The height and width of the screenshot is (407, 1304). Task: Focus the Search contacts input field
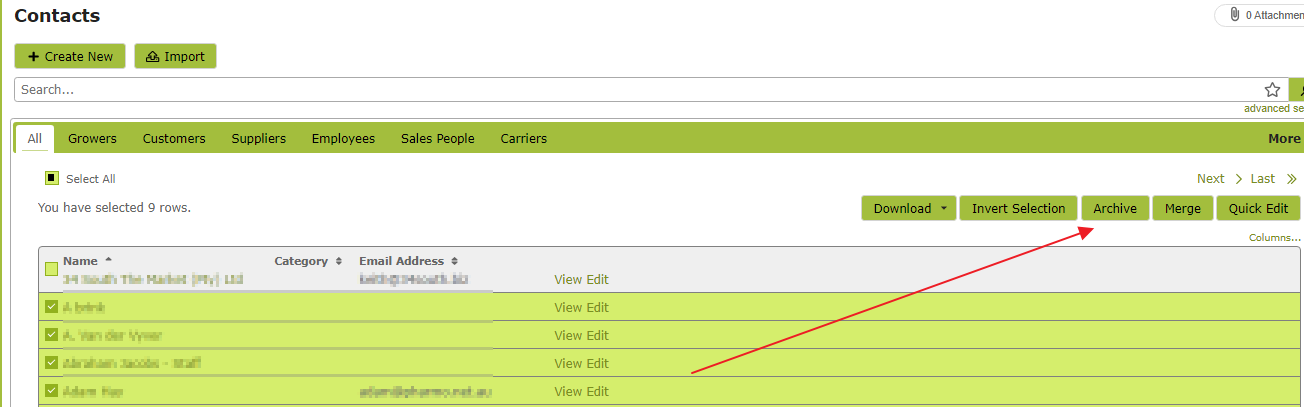point(640,90)
